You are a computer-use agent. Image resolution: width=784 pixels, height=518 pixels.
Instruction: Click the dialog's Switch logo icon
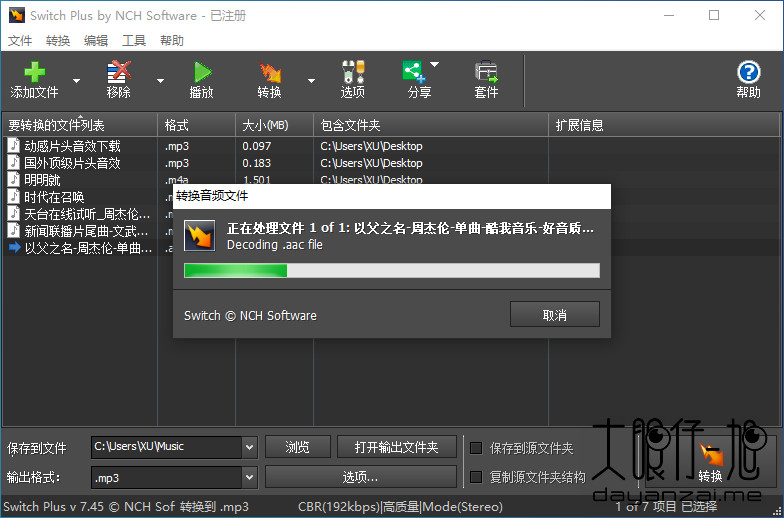pos(200,236)
